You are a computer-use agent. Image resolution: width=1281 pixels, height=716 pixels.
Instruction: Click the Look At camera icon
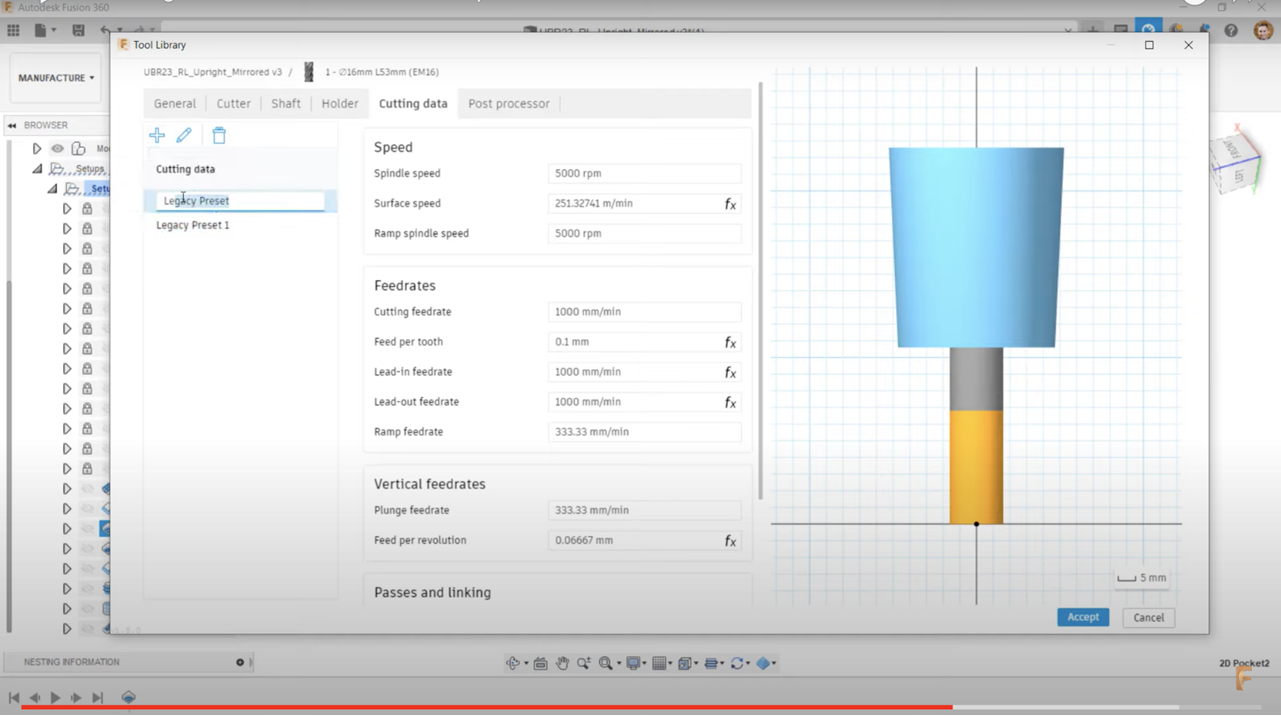540,663
